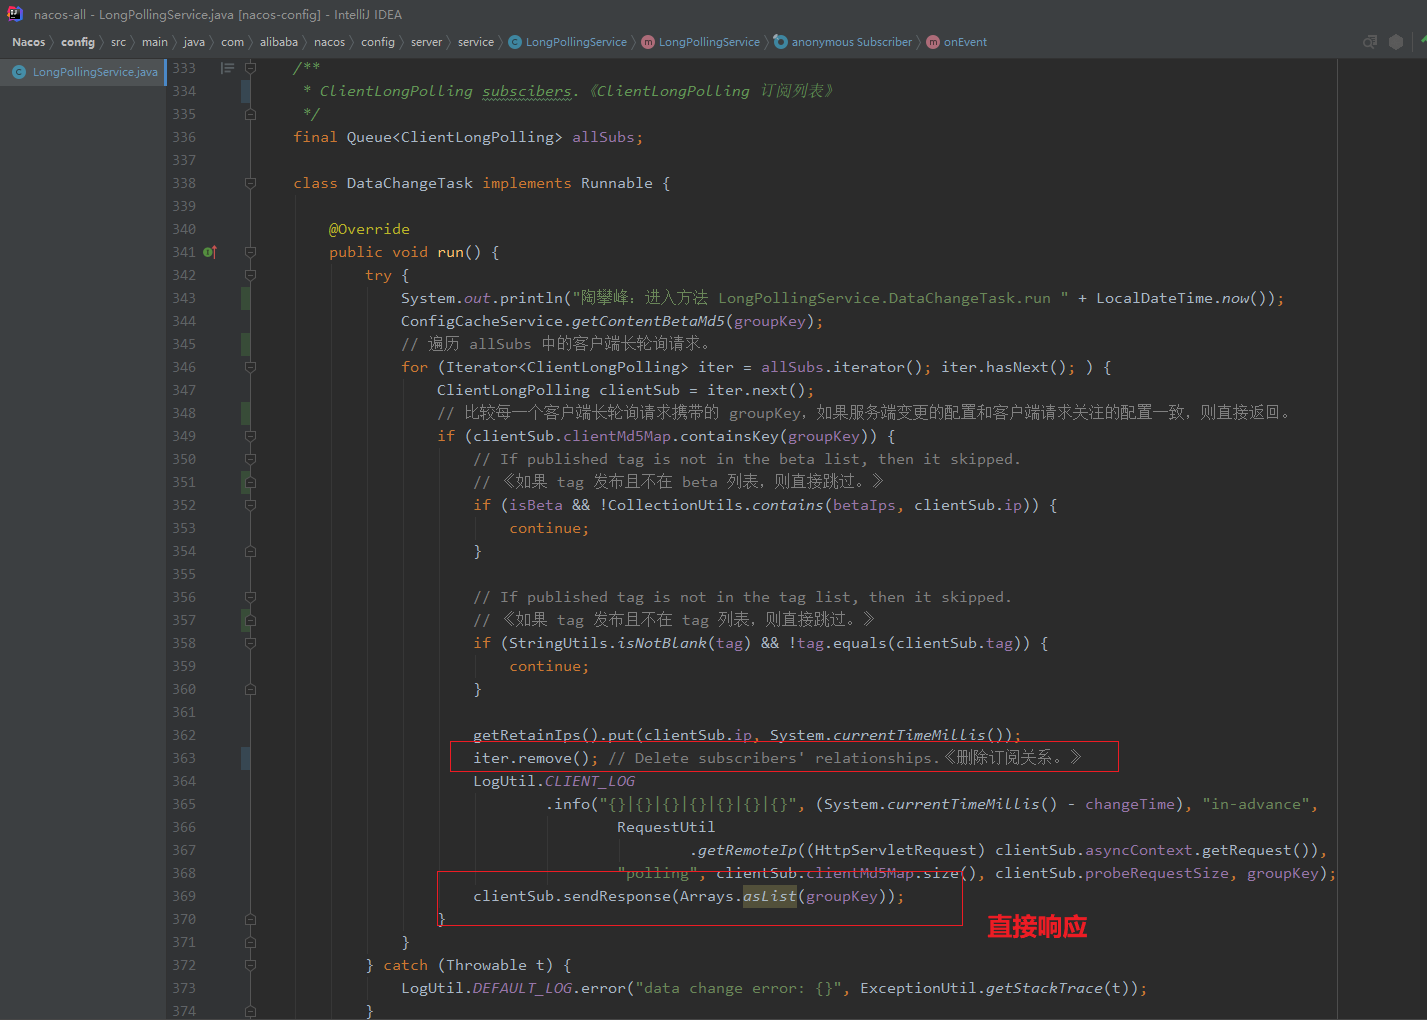This screenshot has width=1427, height=1020.
Task: Open the lowercase nacos package breadcrumb
Action: tap(329, 42)
